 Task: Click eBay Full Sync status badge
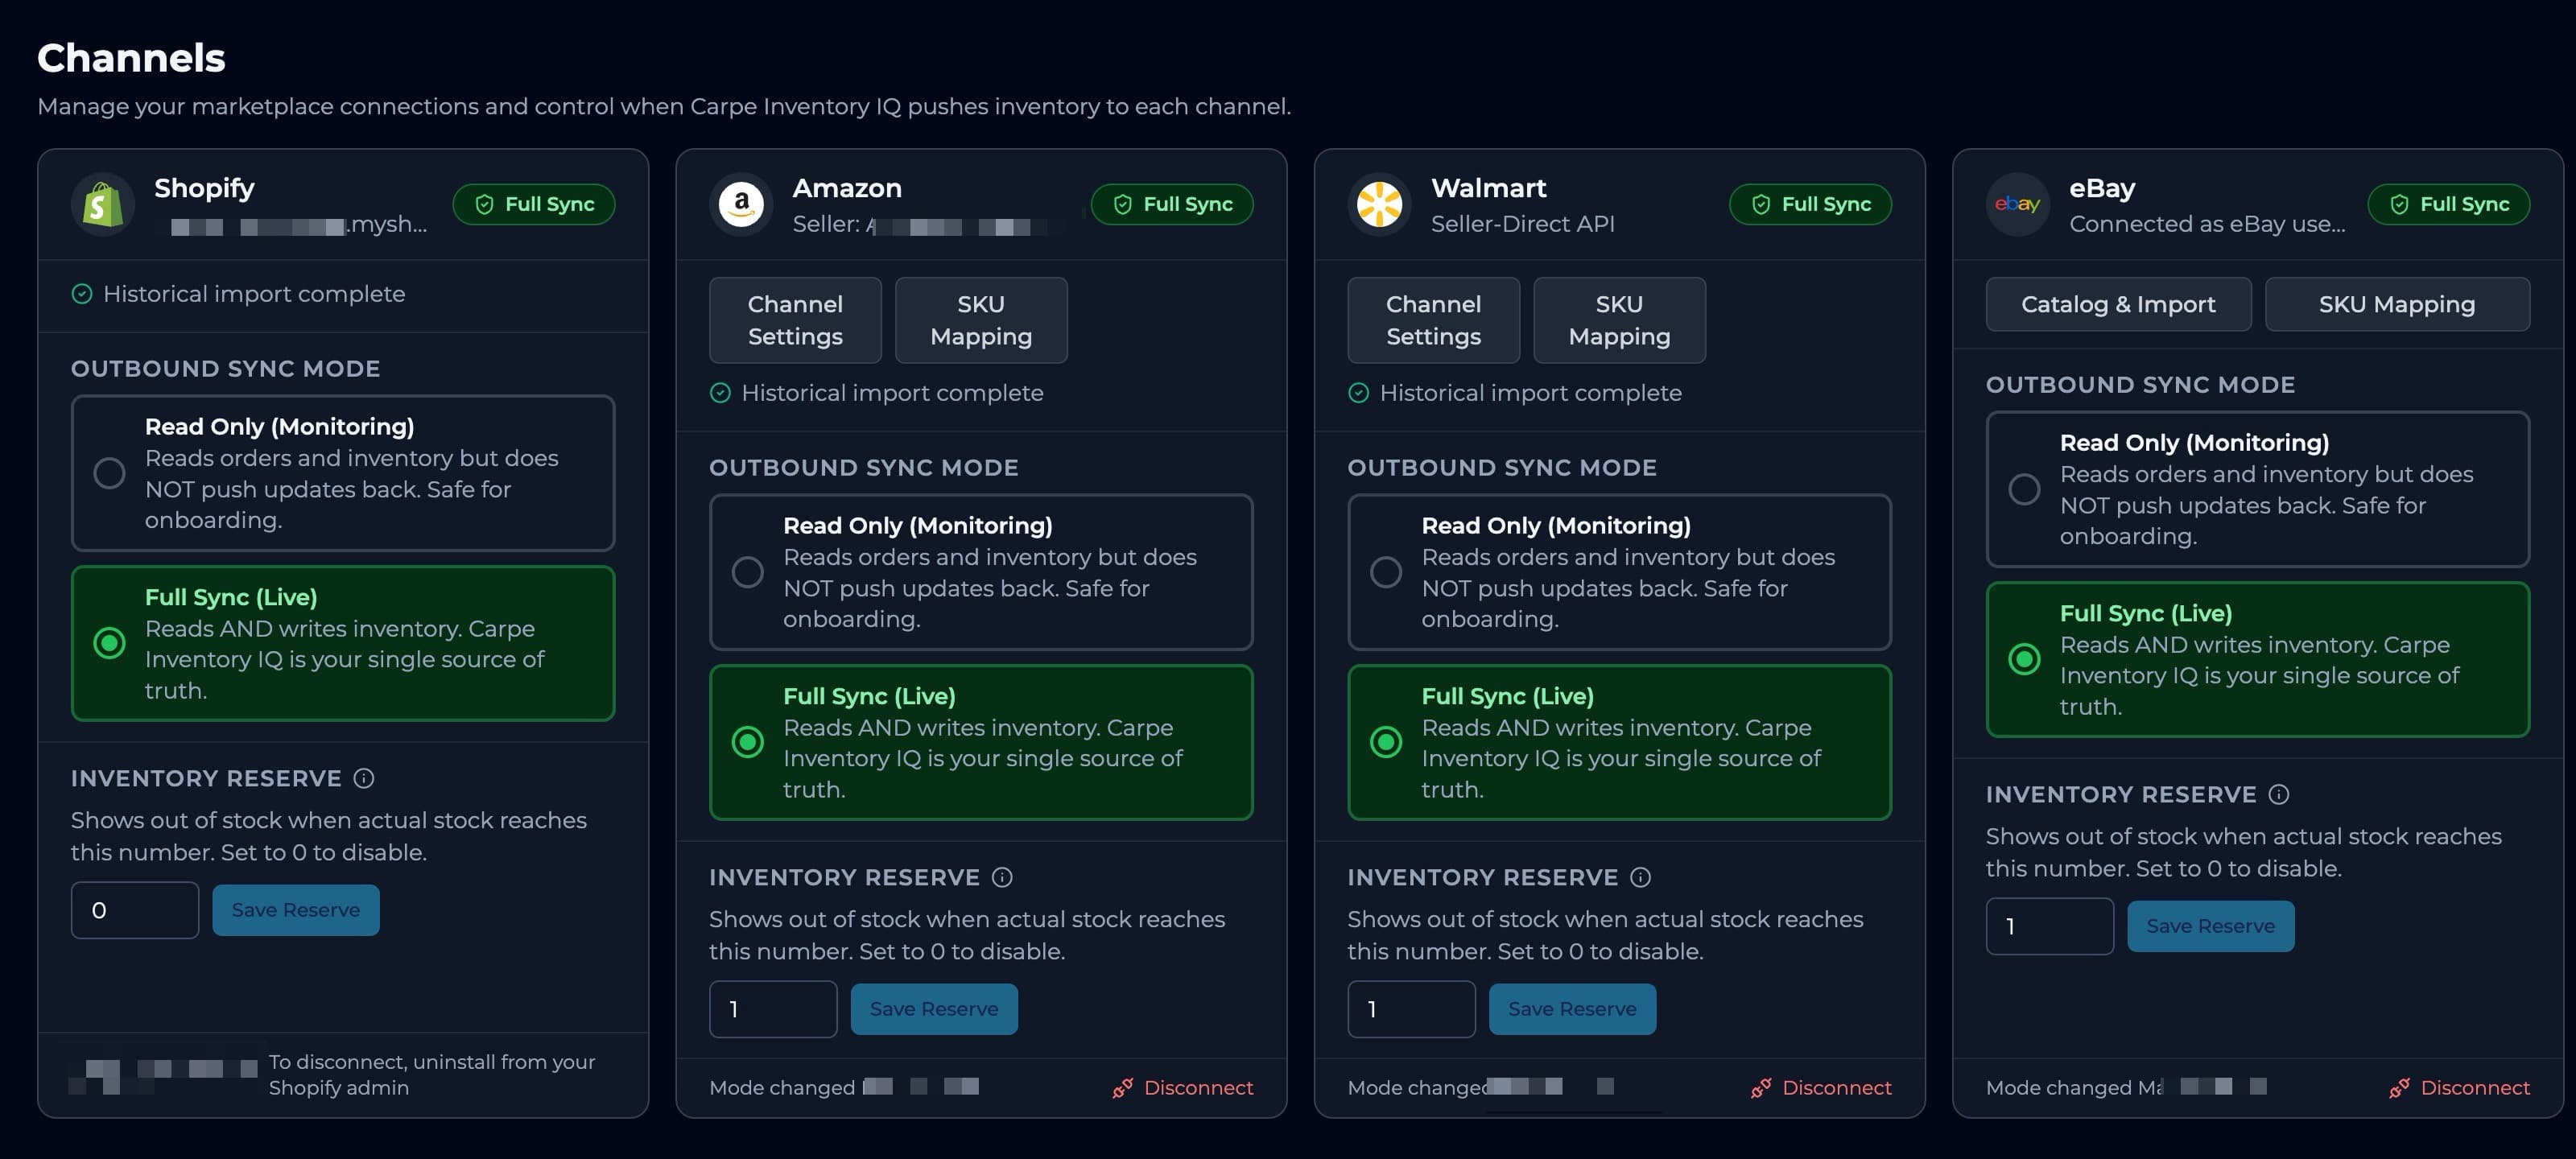pos(2448,204)
